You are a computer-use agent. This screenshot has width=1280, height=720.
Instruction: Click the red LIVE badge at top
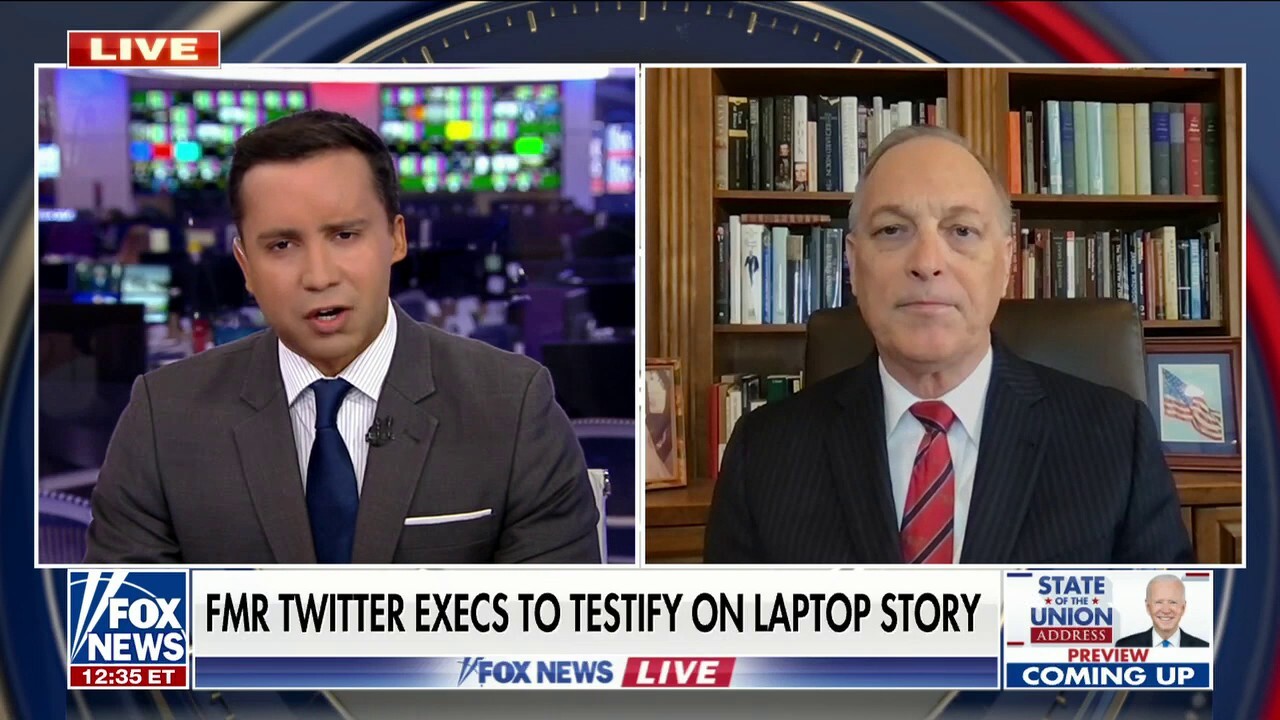tap(143, 49)
